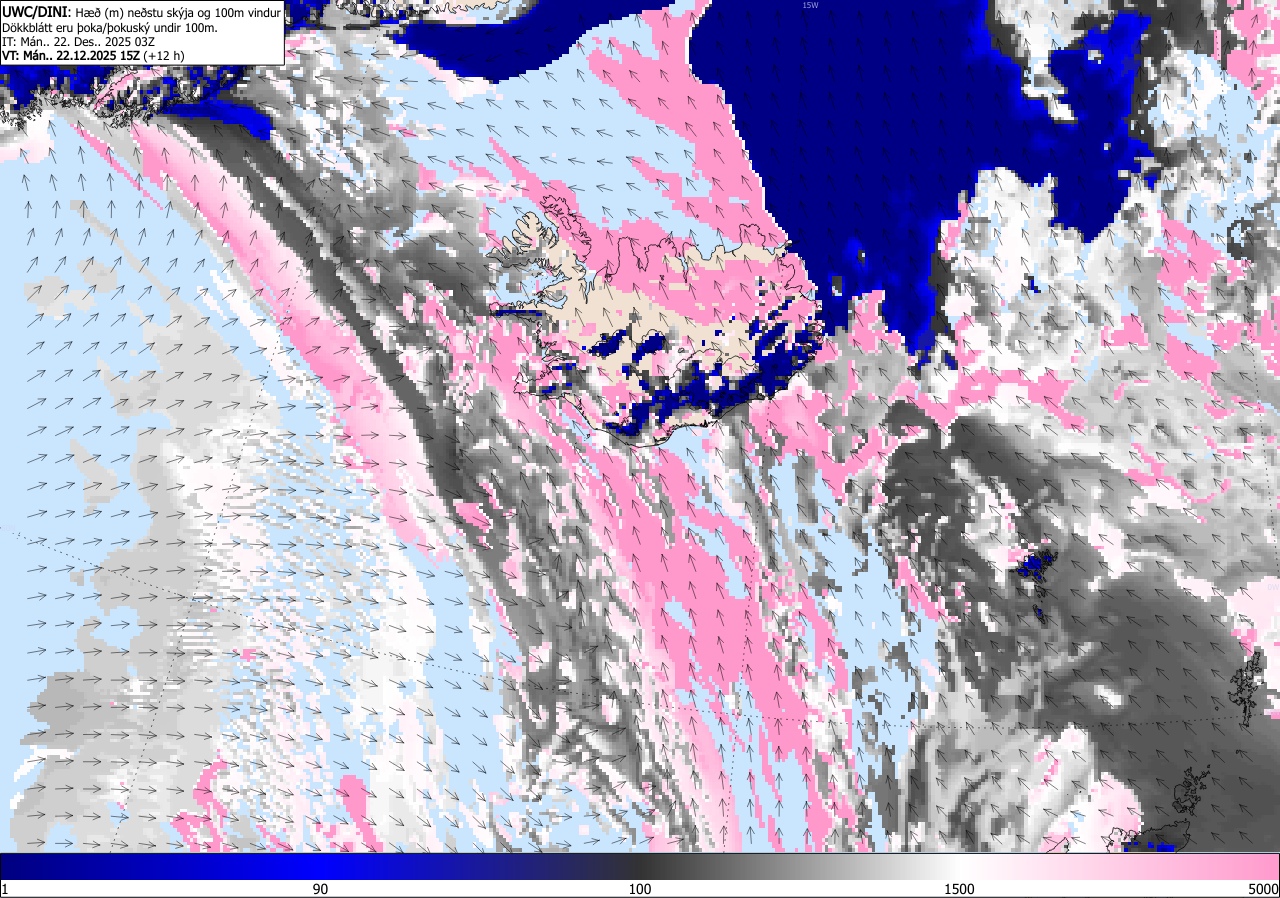Image resolution: width=1280 pixels, height=898 pixels.
Task: Click the line 'Dökkblátt eru þoka/þokuský undir 100m.'
Action: (x=109, y=28)
